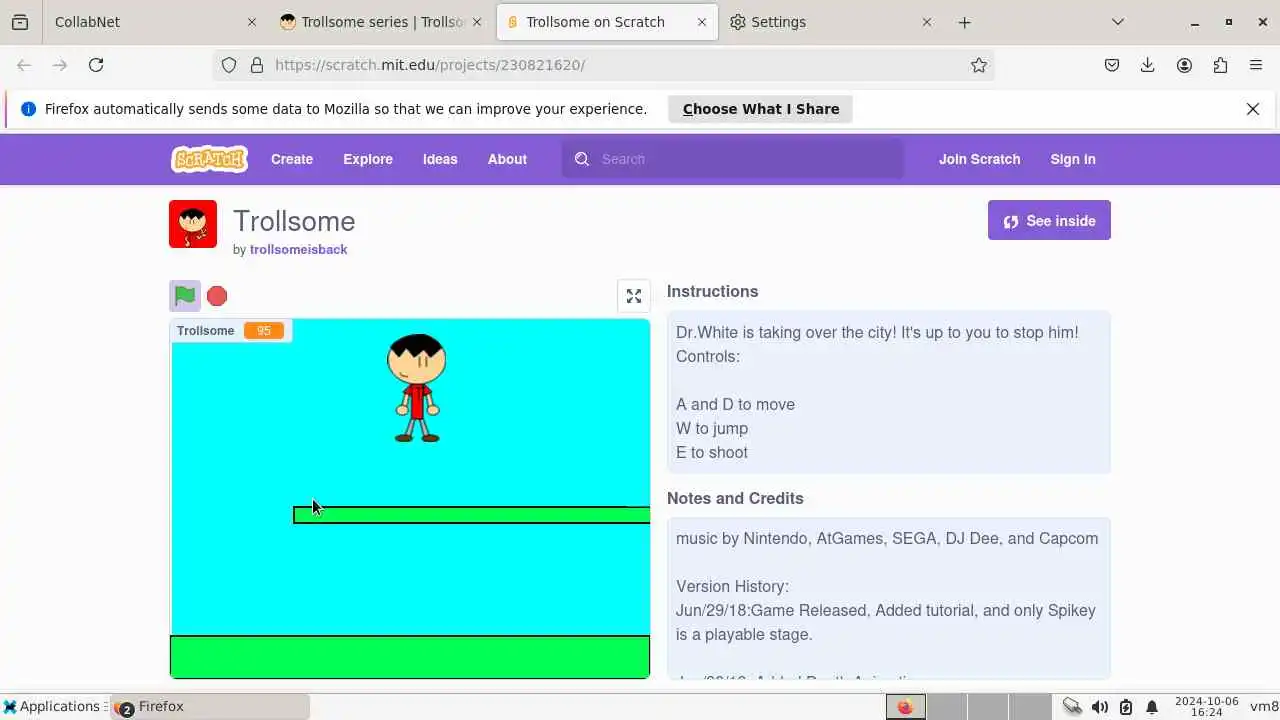
Task: Open the Create menu item
Action: [292, 159]
